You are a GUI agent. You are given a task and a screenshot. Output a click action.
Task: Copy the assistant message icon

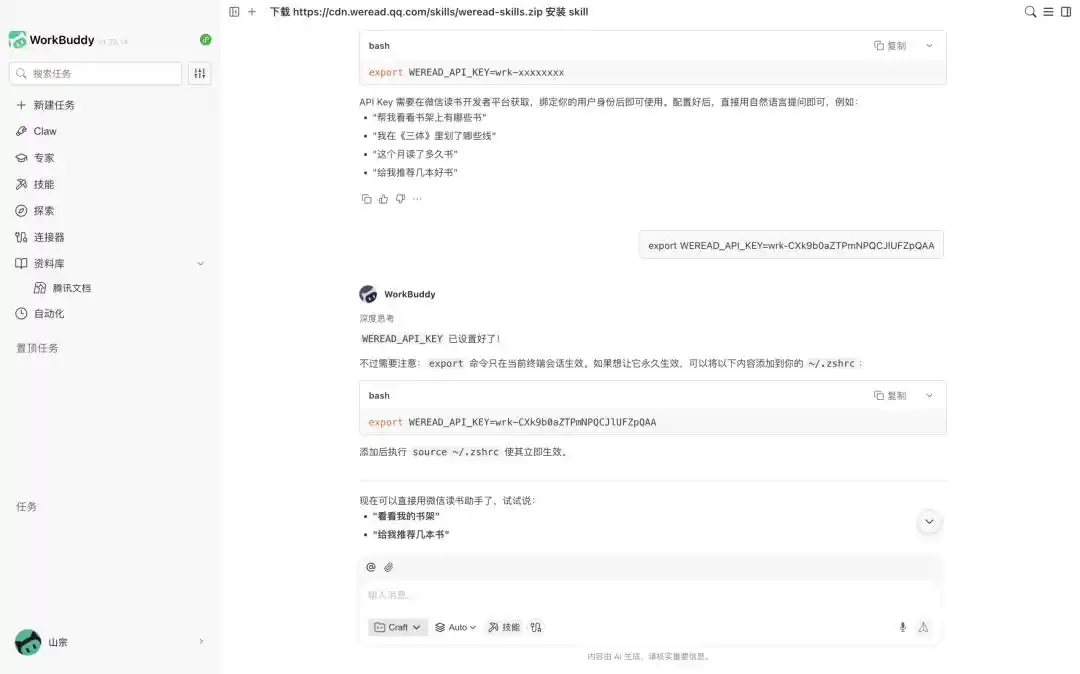pos(366,199)
